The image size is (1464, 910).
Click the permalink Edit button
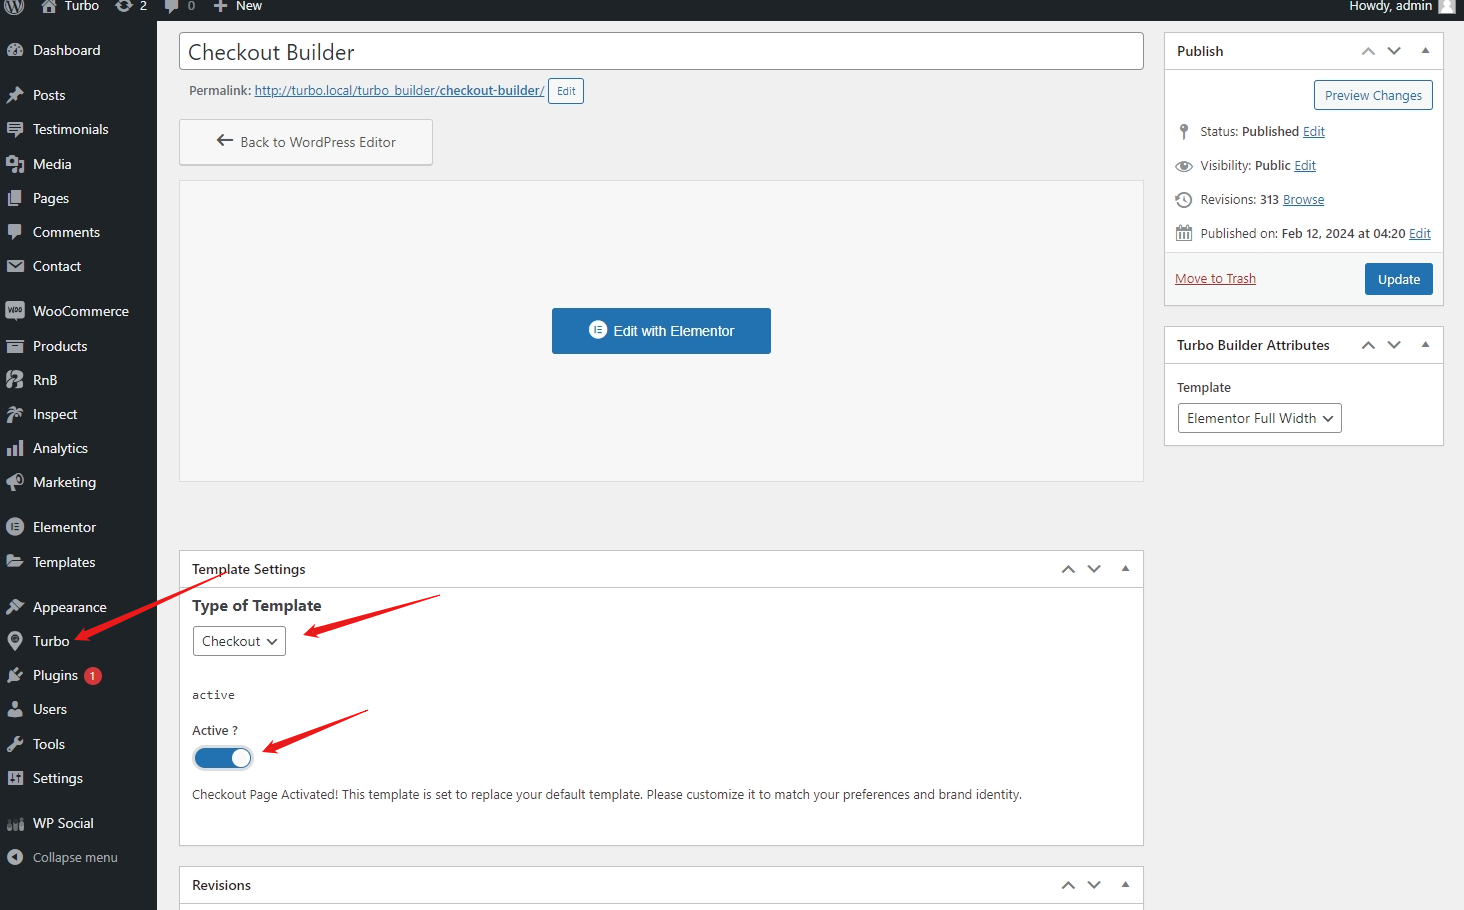pyautogui.click(x=566, y=91)
